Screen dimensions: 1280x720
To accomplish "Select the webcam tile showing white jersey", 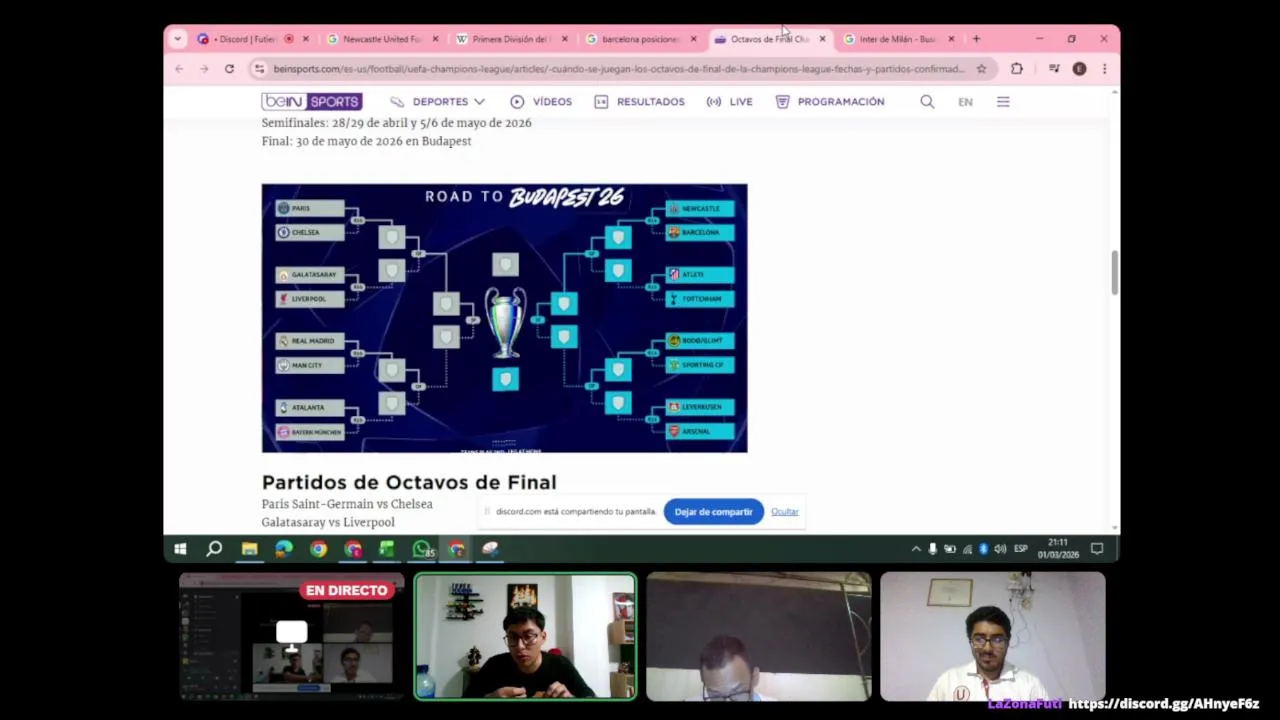I will coord(993,637).
